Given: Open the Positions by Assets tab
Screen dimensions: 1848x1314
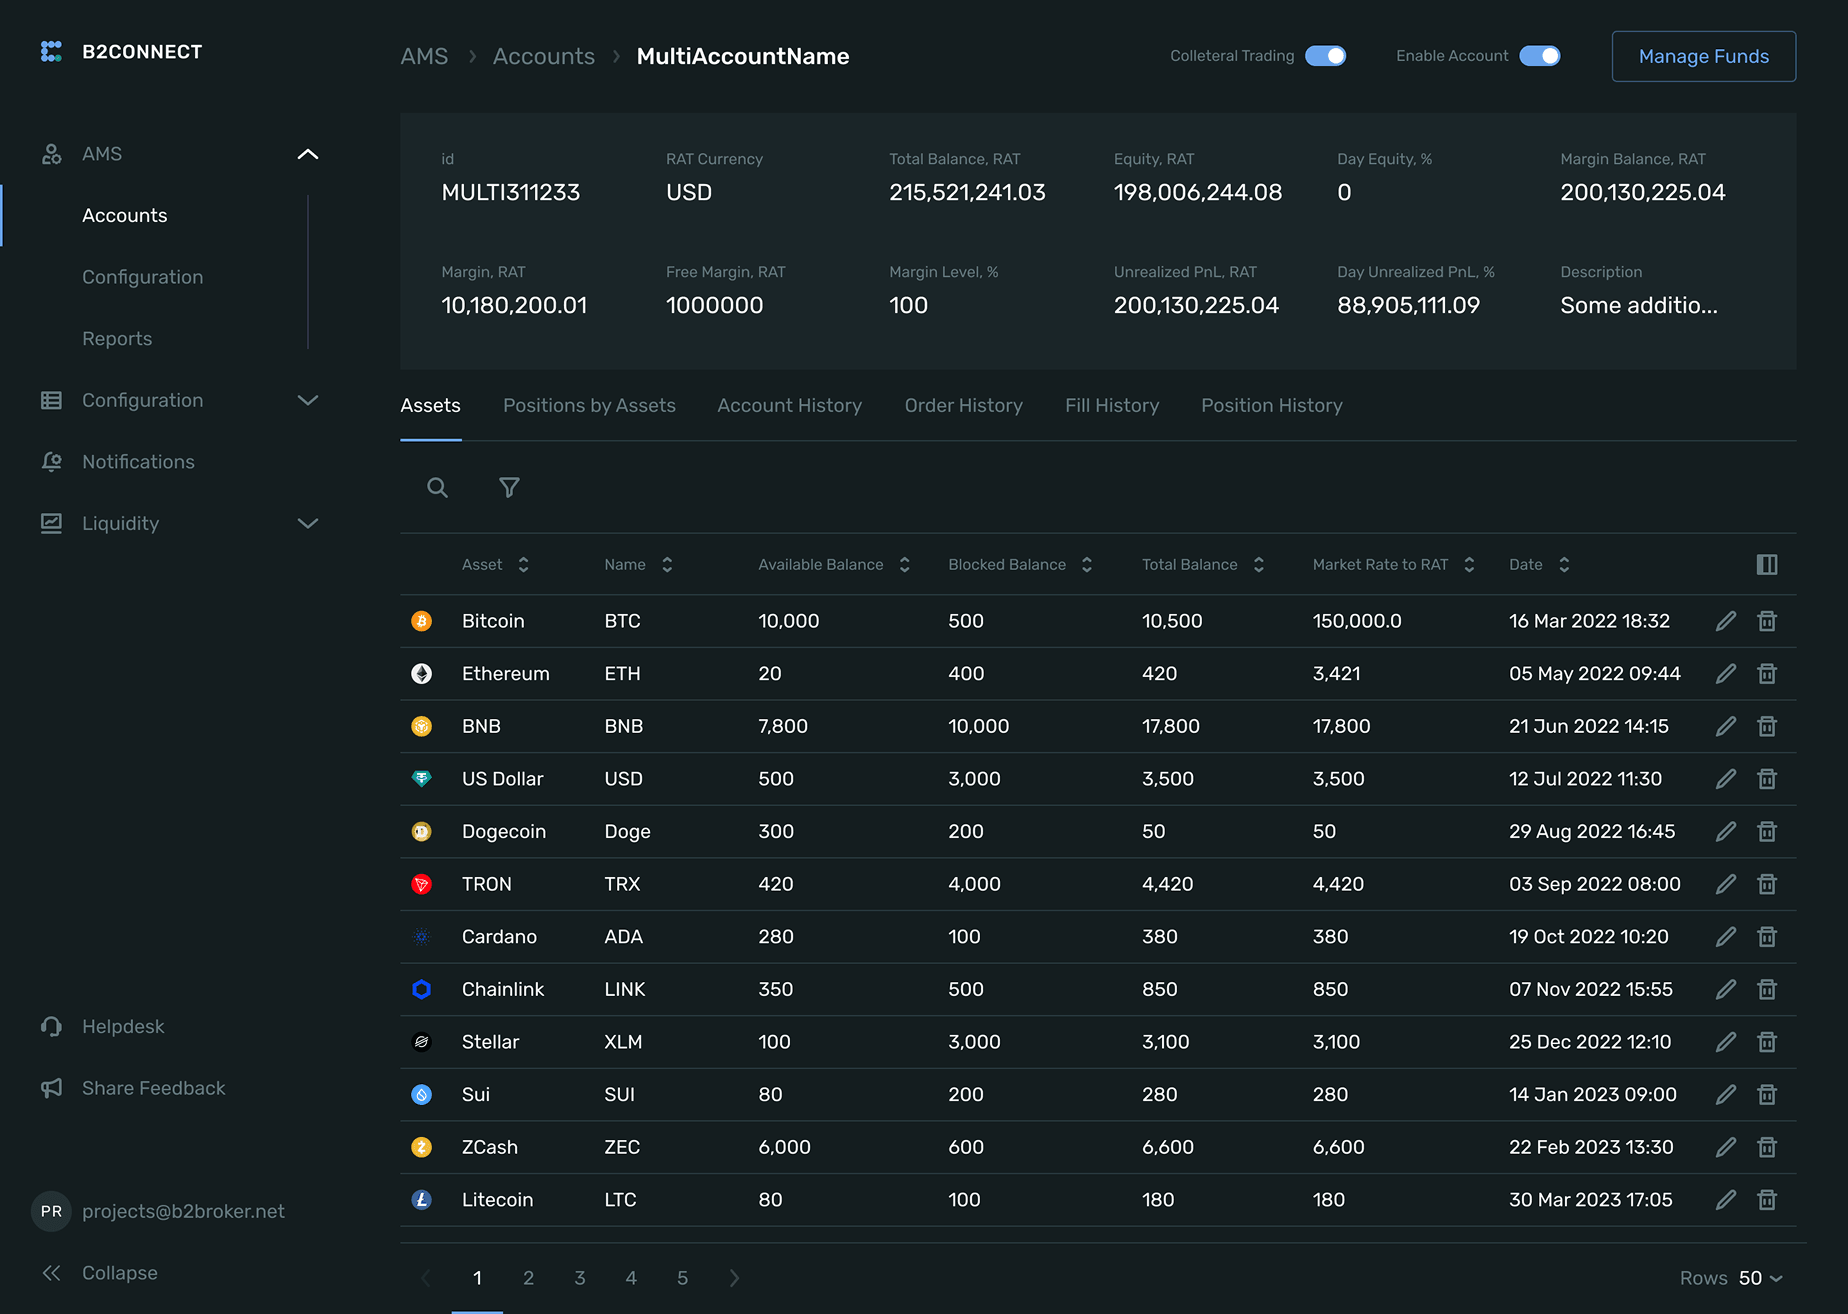Looking at the screenshot, I should (x=589, y=405).
